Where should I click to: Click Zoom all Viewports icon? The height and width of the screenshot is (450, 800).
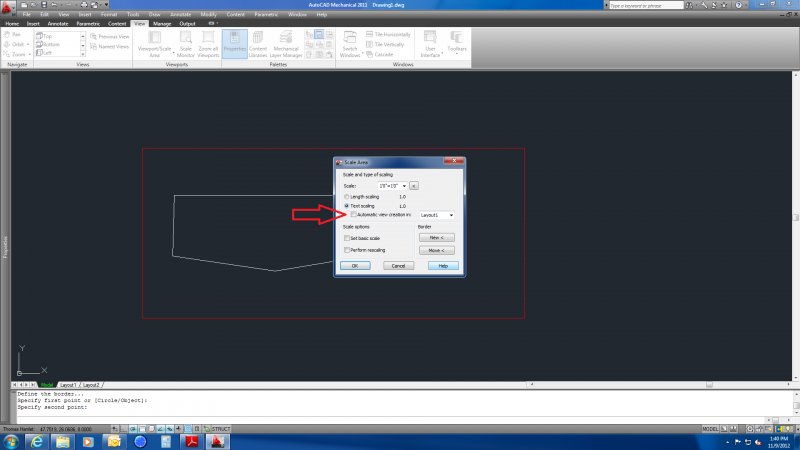[208, 44]
